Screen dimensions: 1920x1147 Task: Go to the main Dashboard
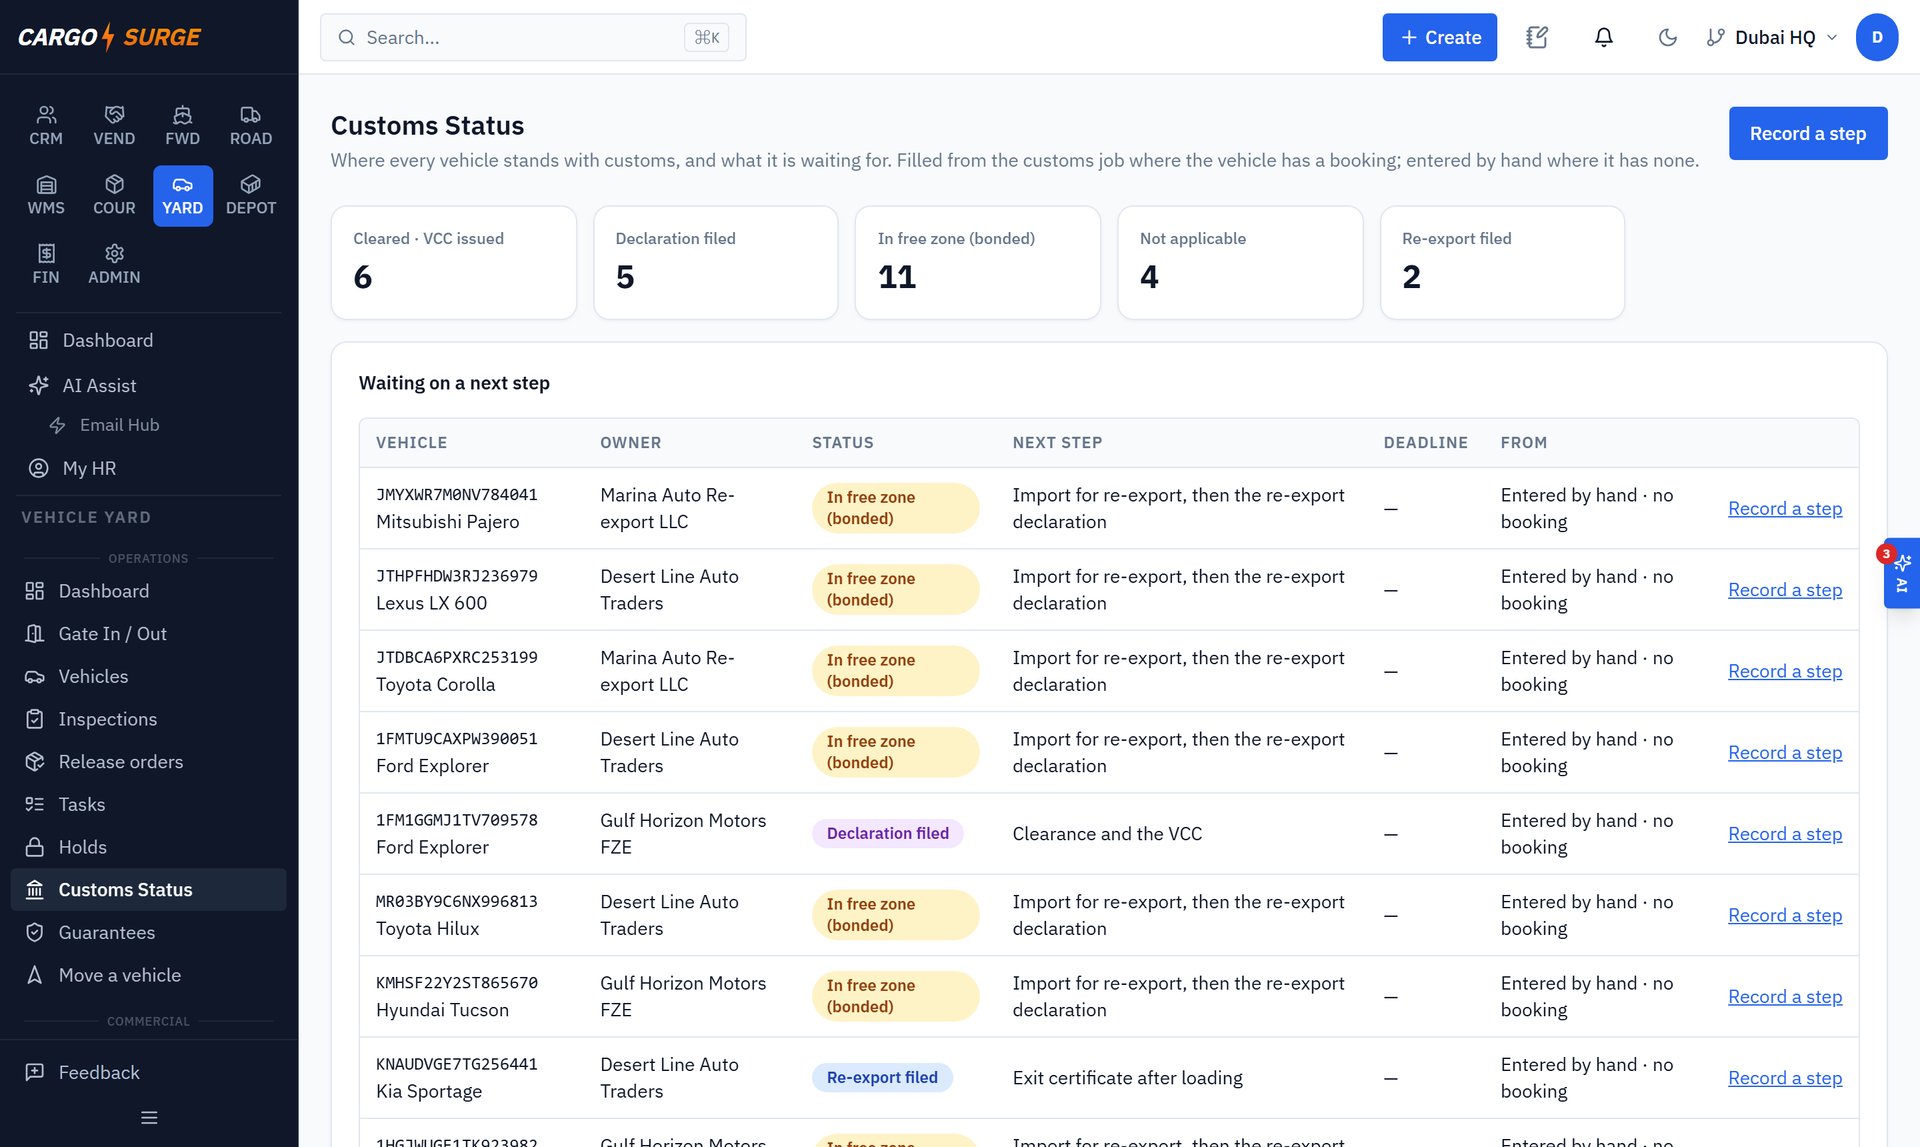click(148, 340)
